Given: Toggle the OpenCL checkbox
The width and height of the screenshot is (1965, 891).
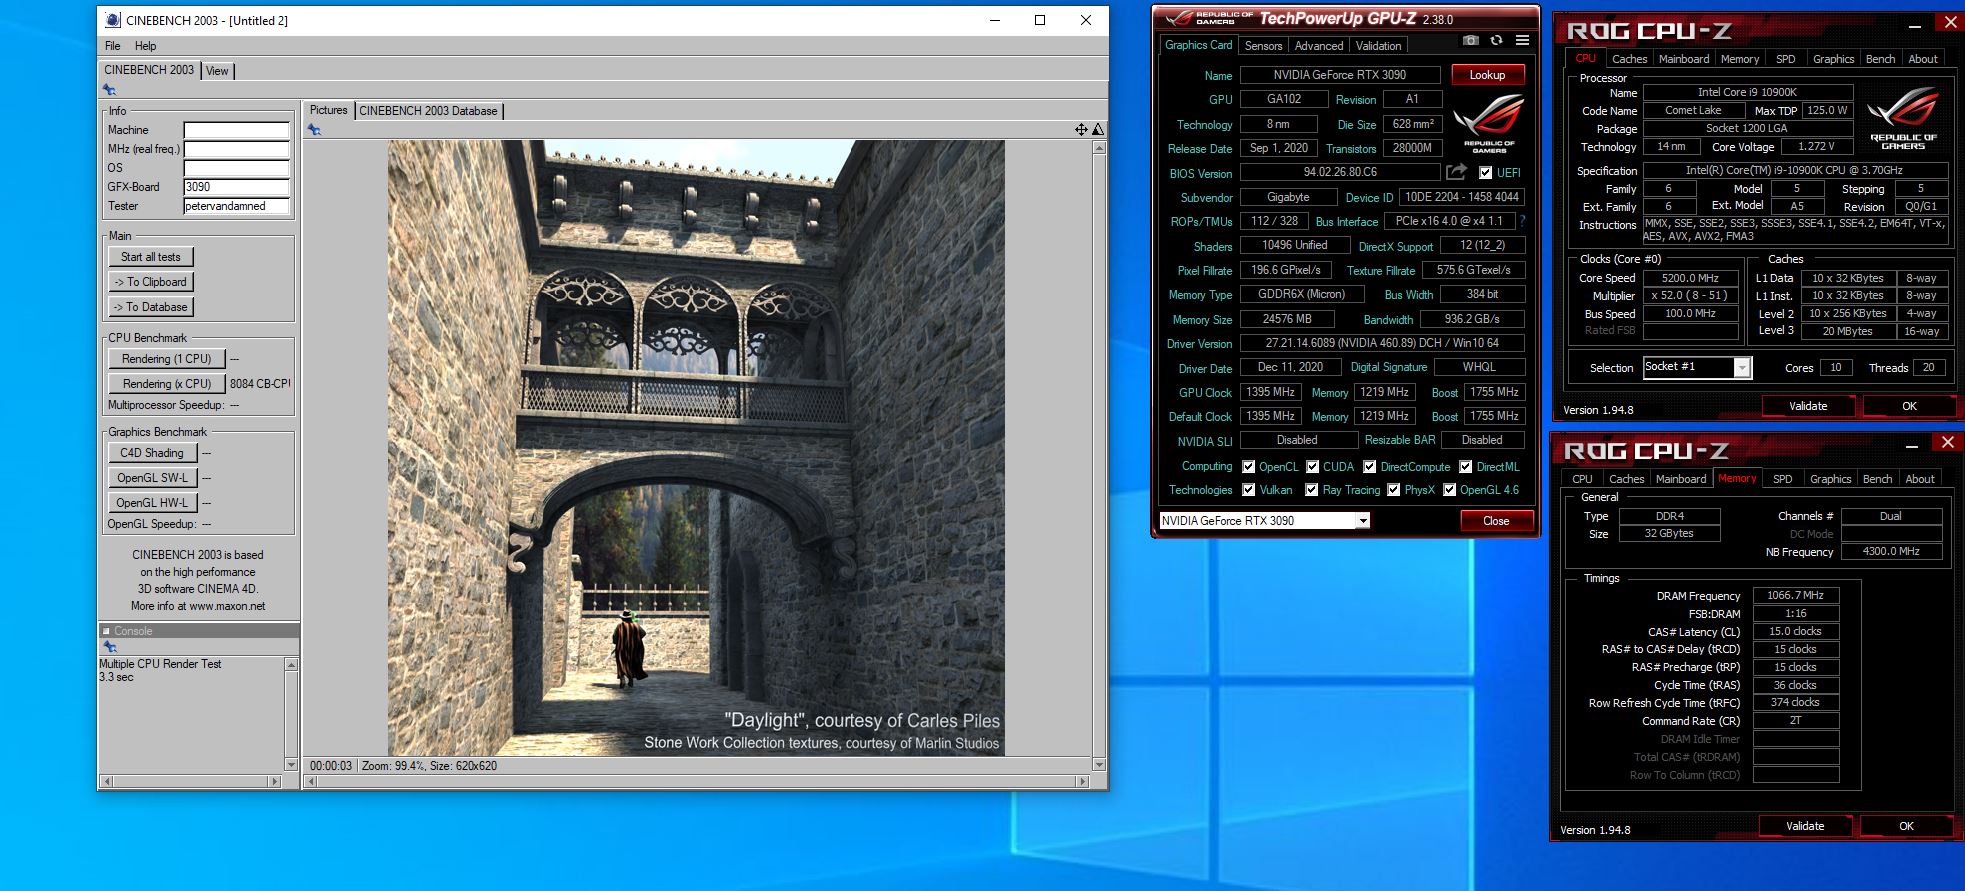Looking at the screenshot, I should pyautogui.click(x=1248, y=467).
